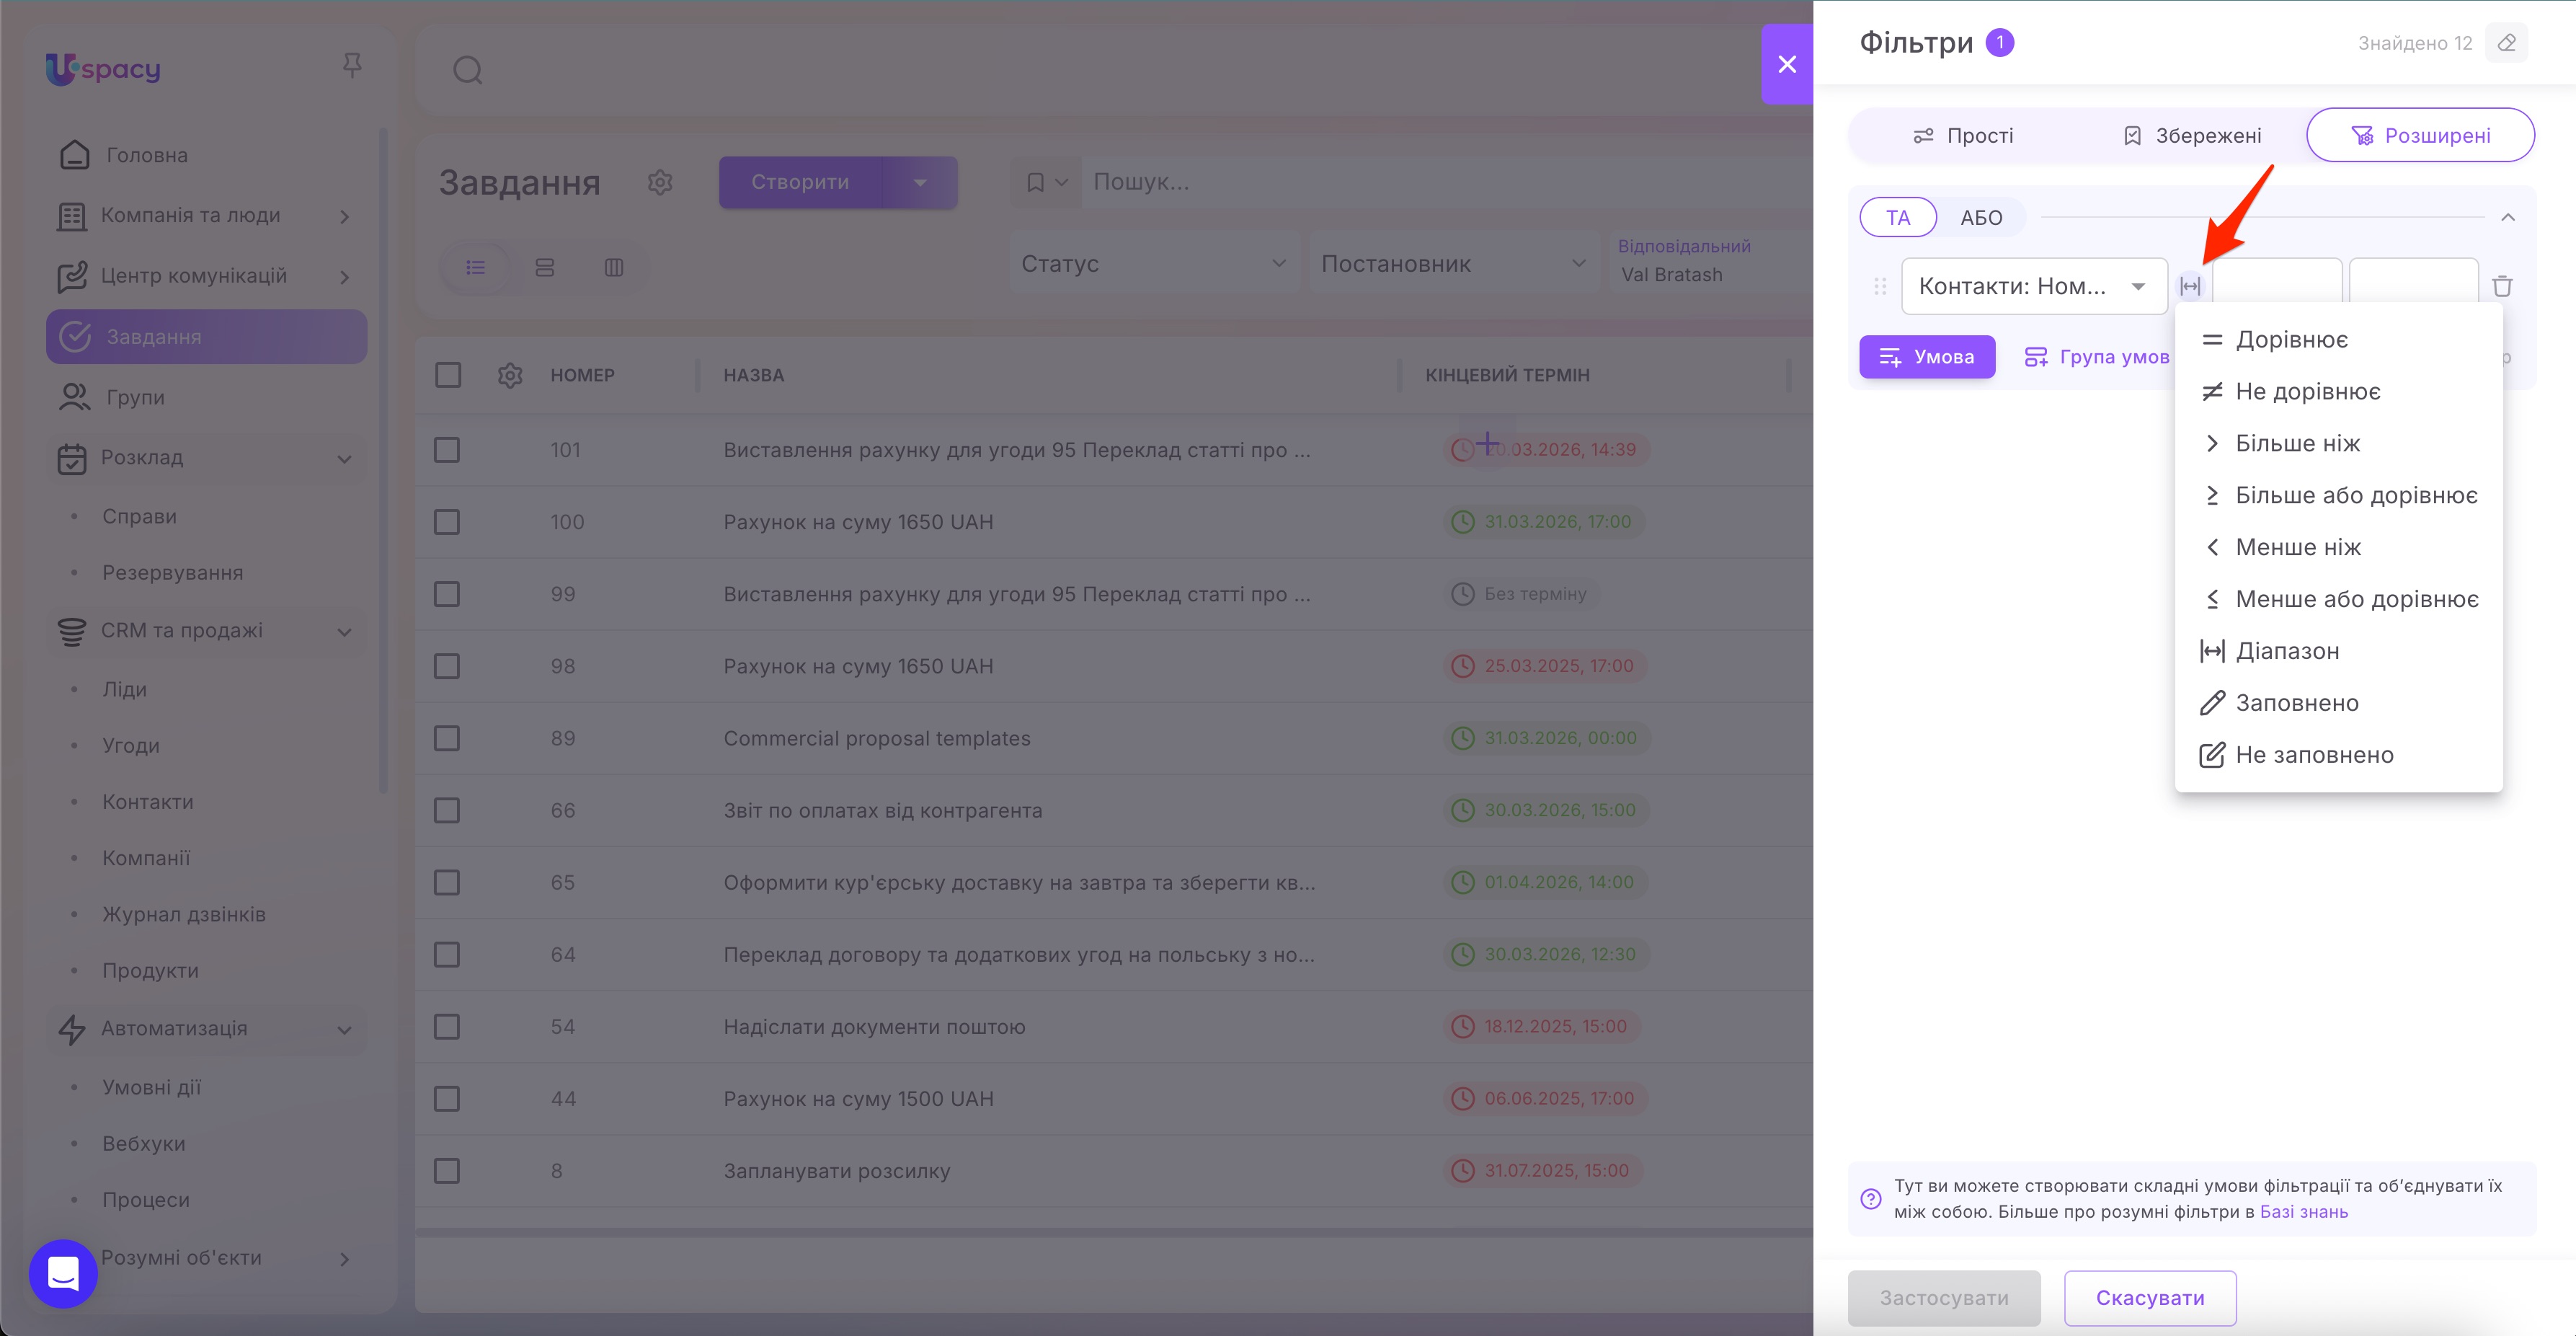
Task: Click the pin icon in sidebar header
Action: (351, 66)
